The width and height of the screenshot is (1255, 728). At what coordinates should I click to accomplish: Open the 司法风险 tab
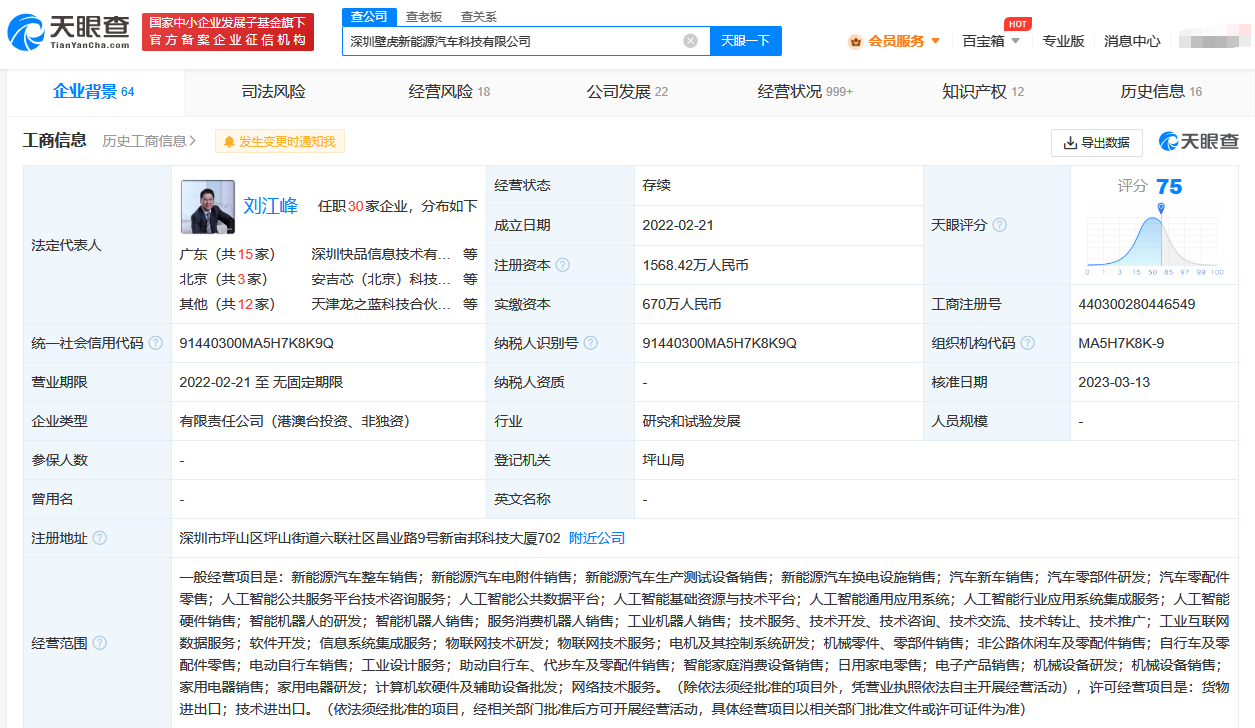273,92
